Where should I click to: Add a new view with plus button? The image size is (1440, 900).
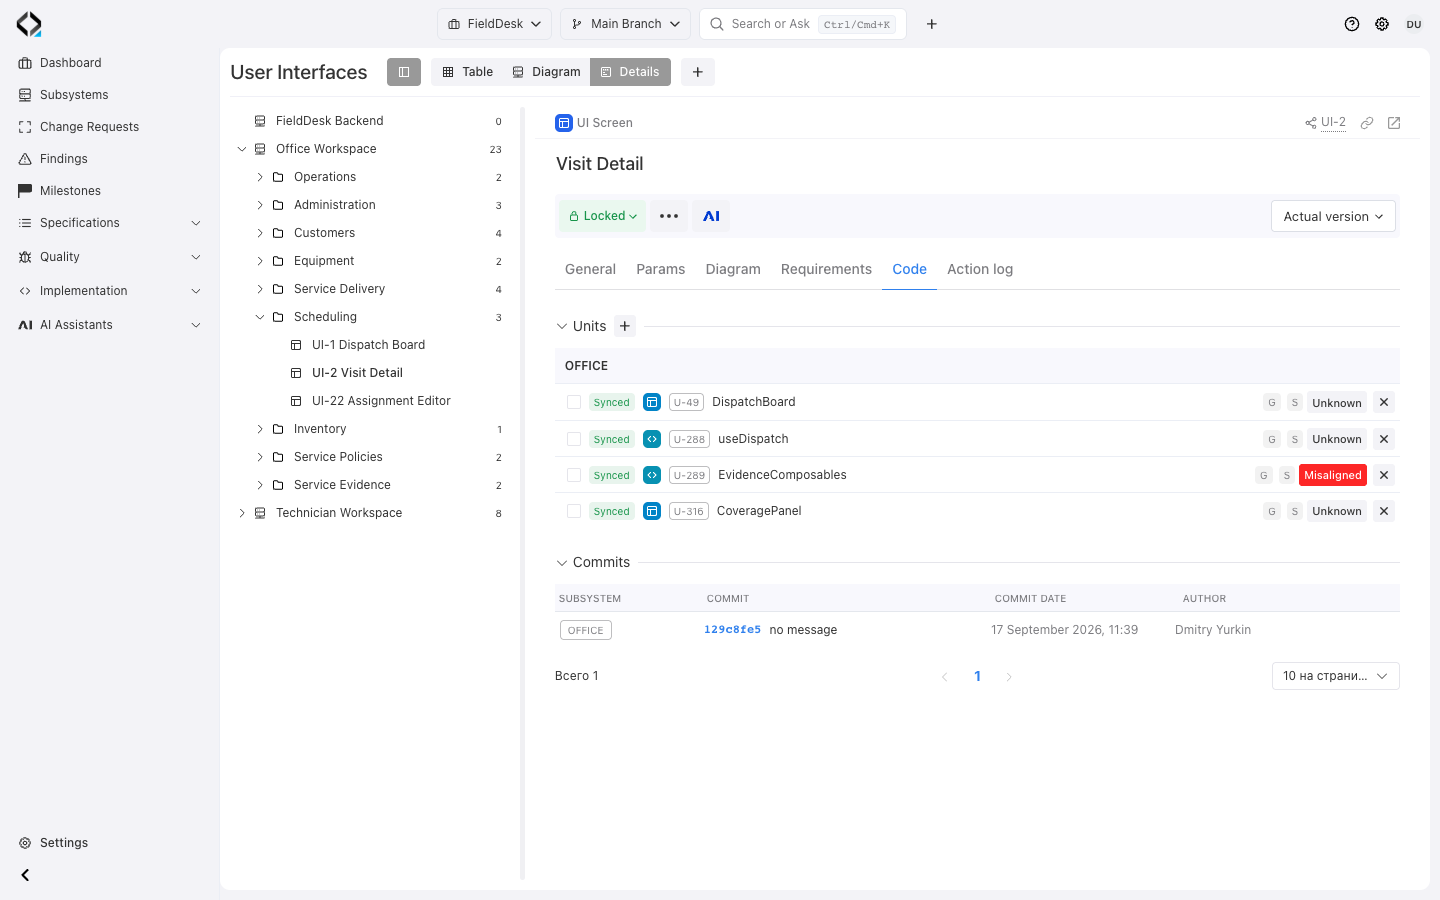click(x=698, y=72)
